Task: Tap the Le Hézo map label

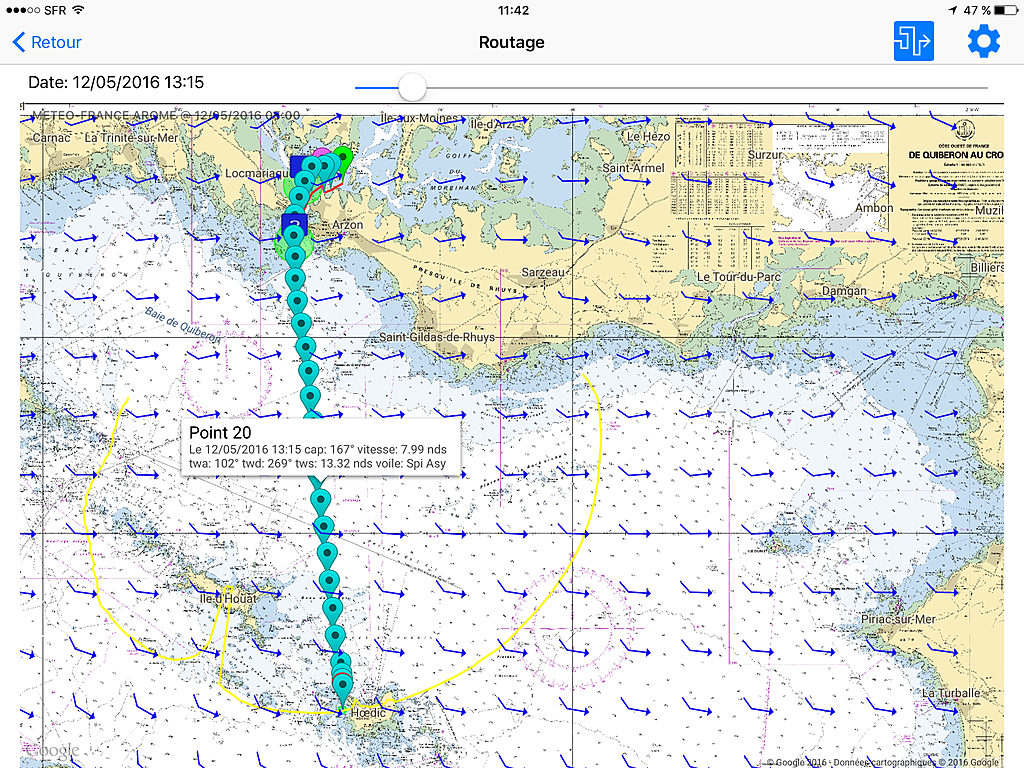Action: coord(648,136)
